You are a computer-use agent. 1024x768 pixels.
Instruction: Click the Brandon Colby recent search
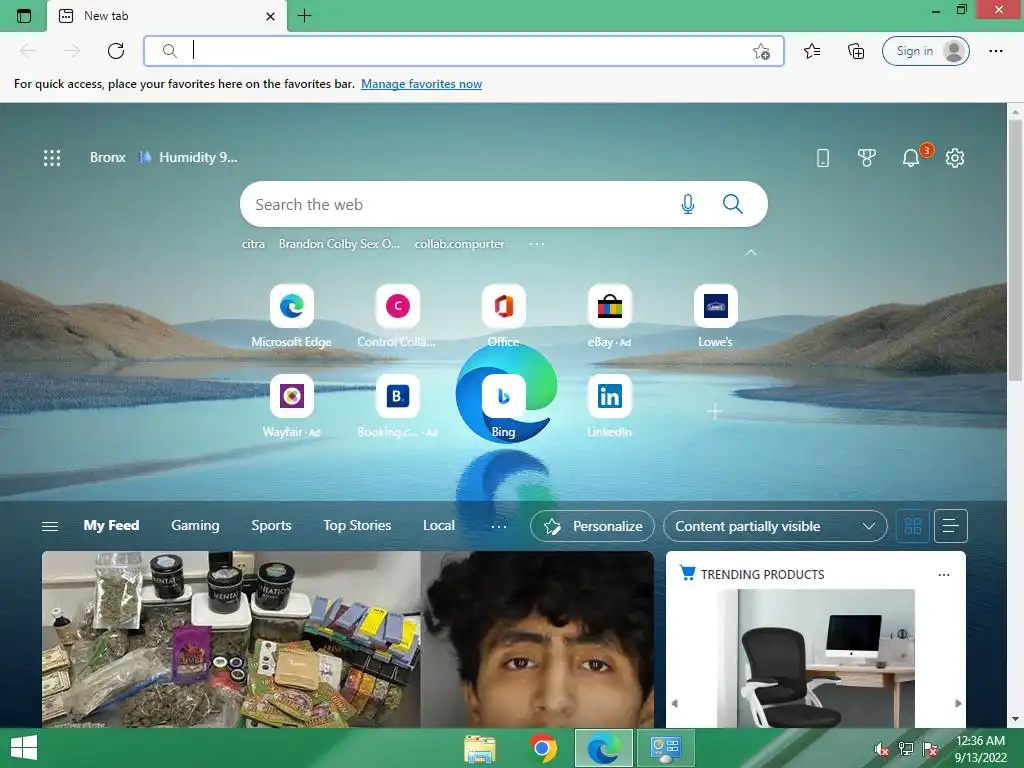pyautogui.click(x=339, y=244)
